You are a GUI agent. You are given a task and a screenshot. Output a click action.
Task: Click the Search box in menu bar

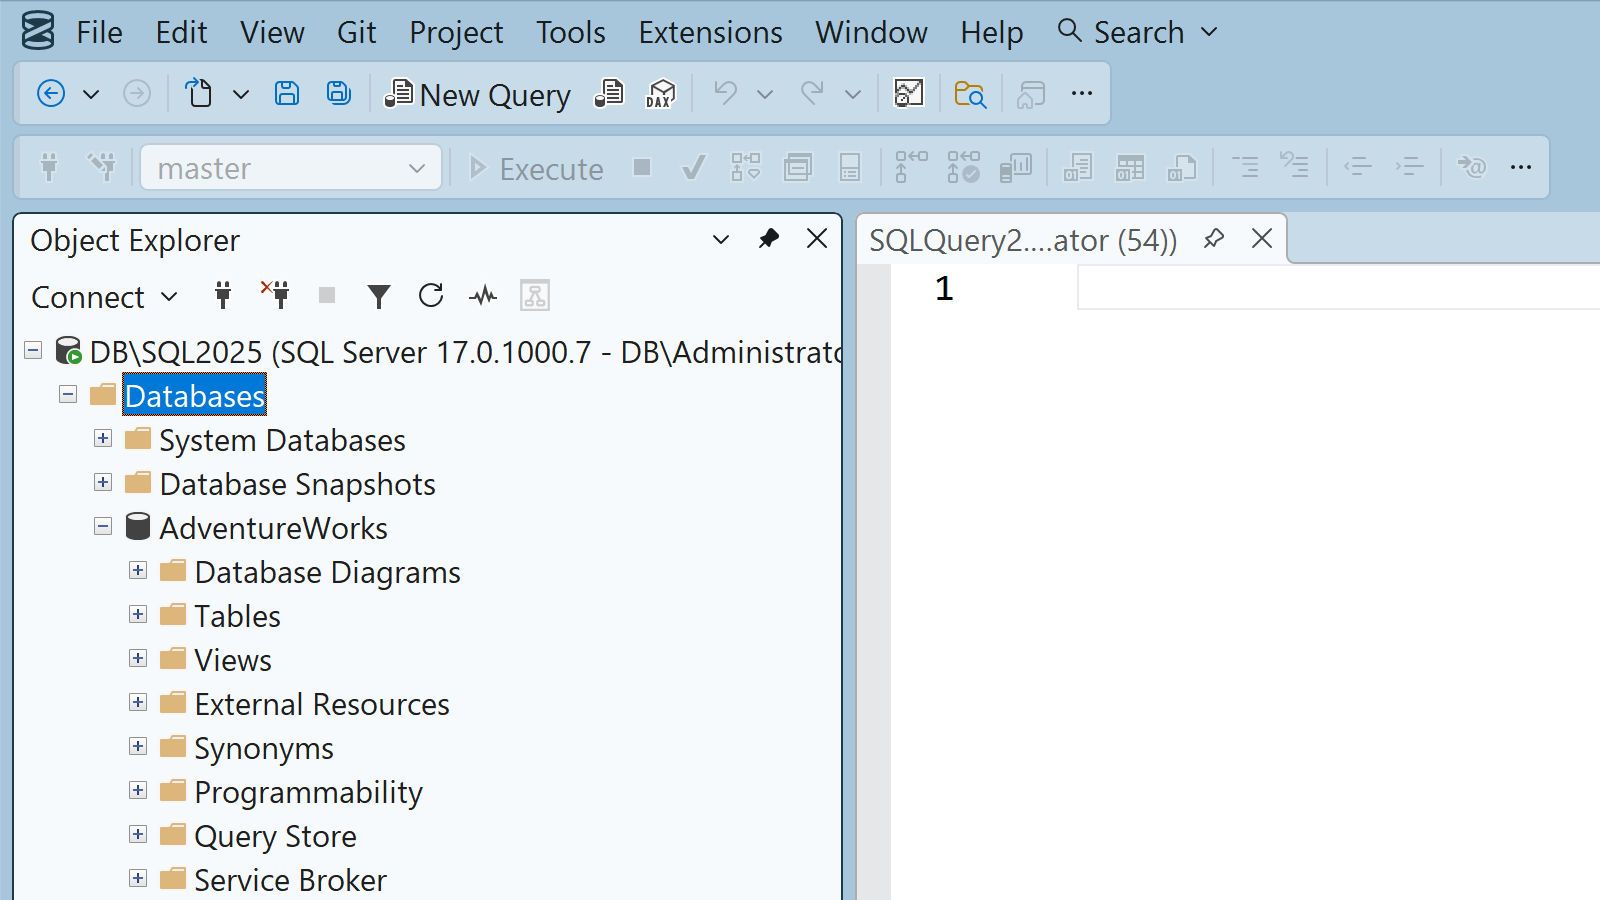[x=1138, y=33]
